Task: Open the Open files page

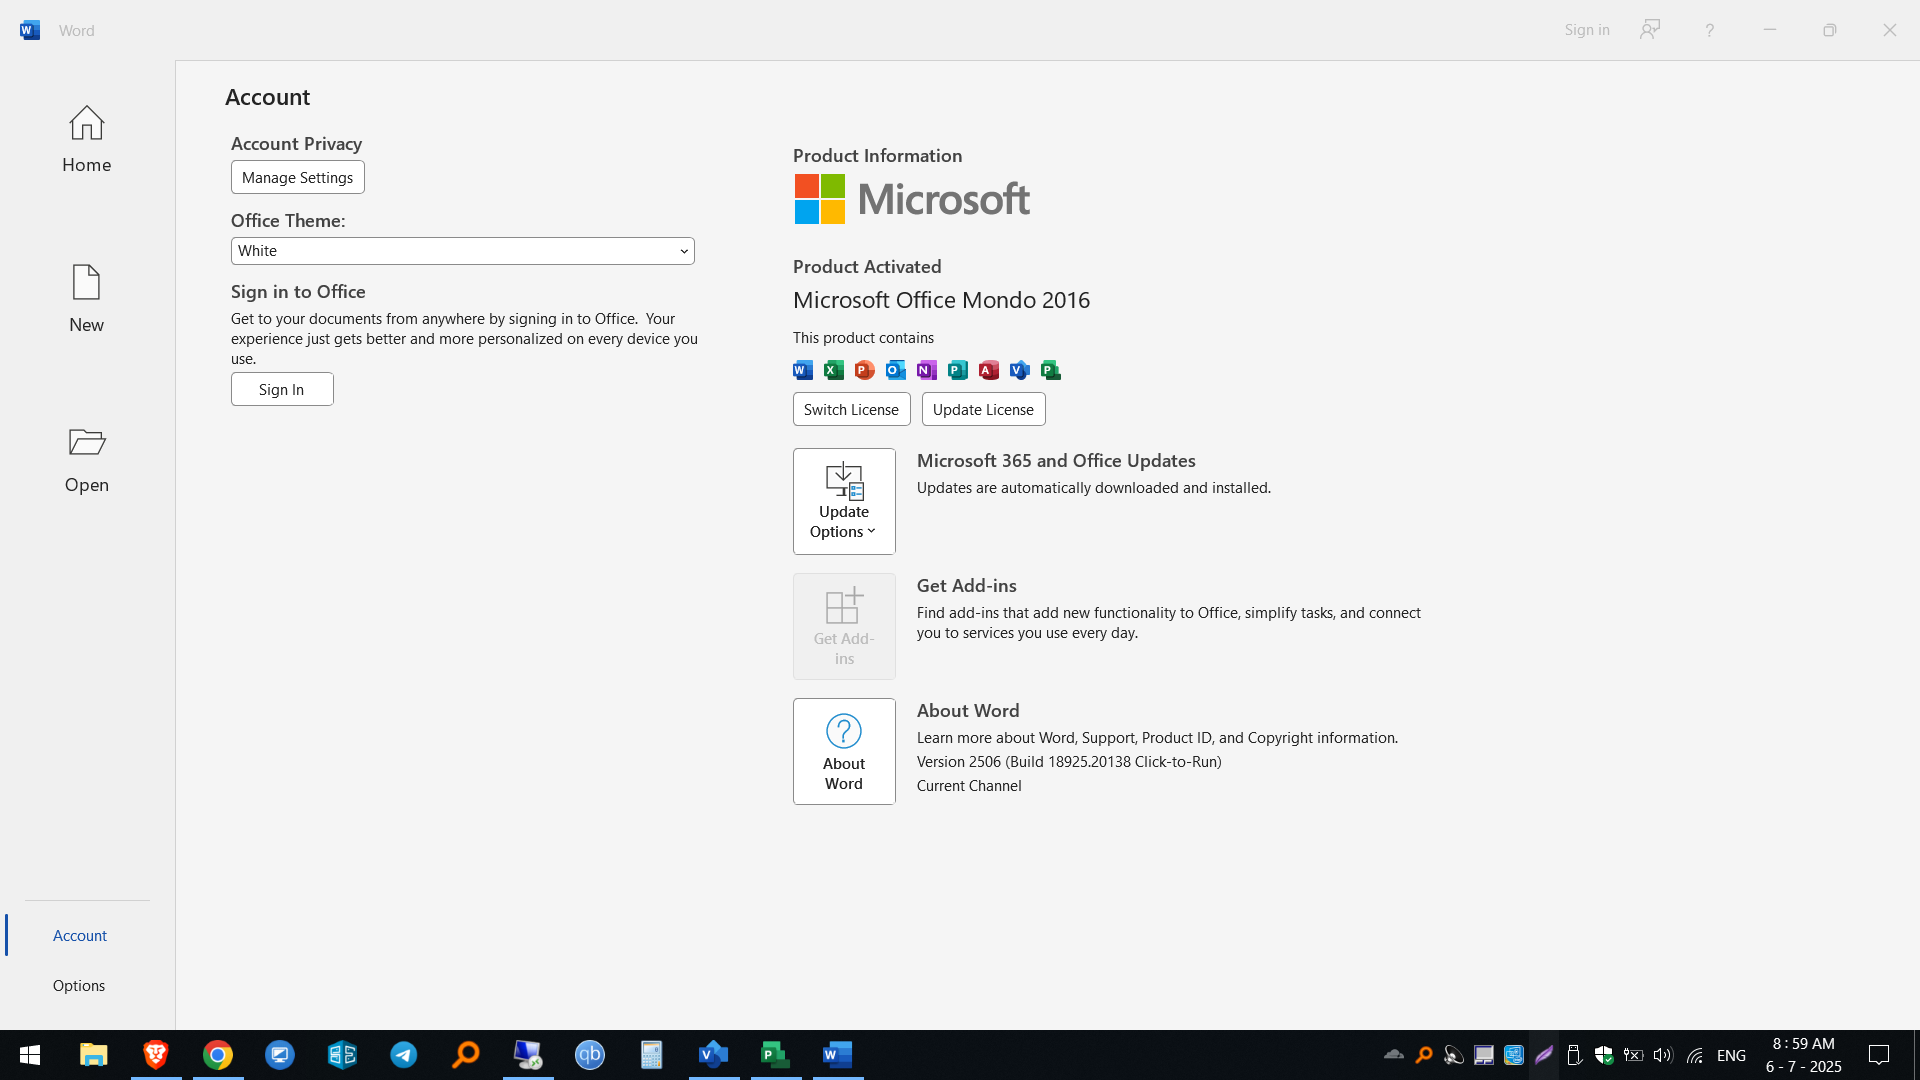Action: click(x=86, y=459)
